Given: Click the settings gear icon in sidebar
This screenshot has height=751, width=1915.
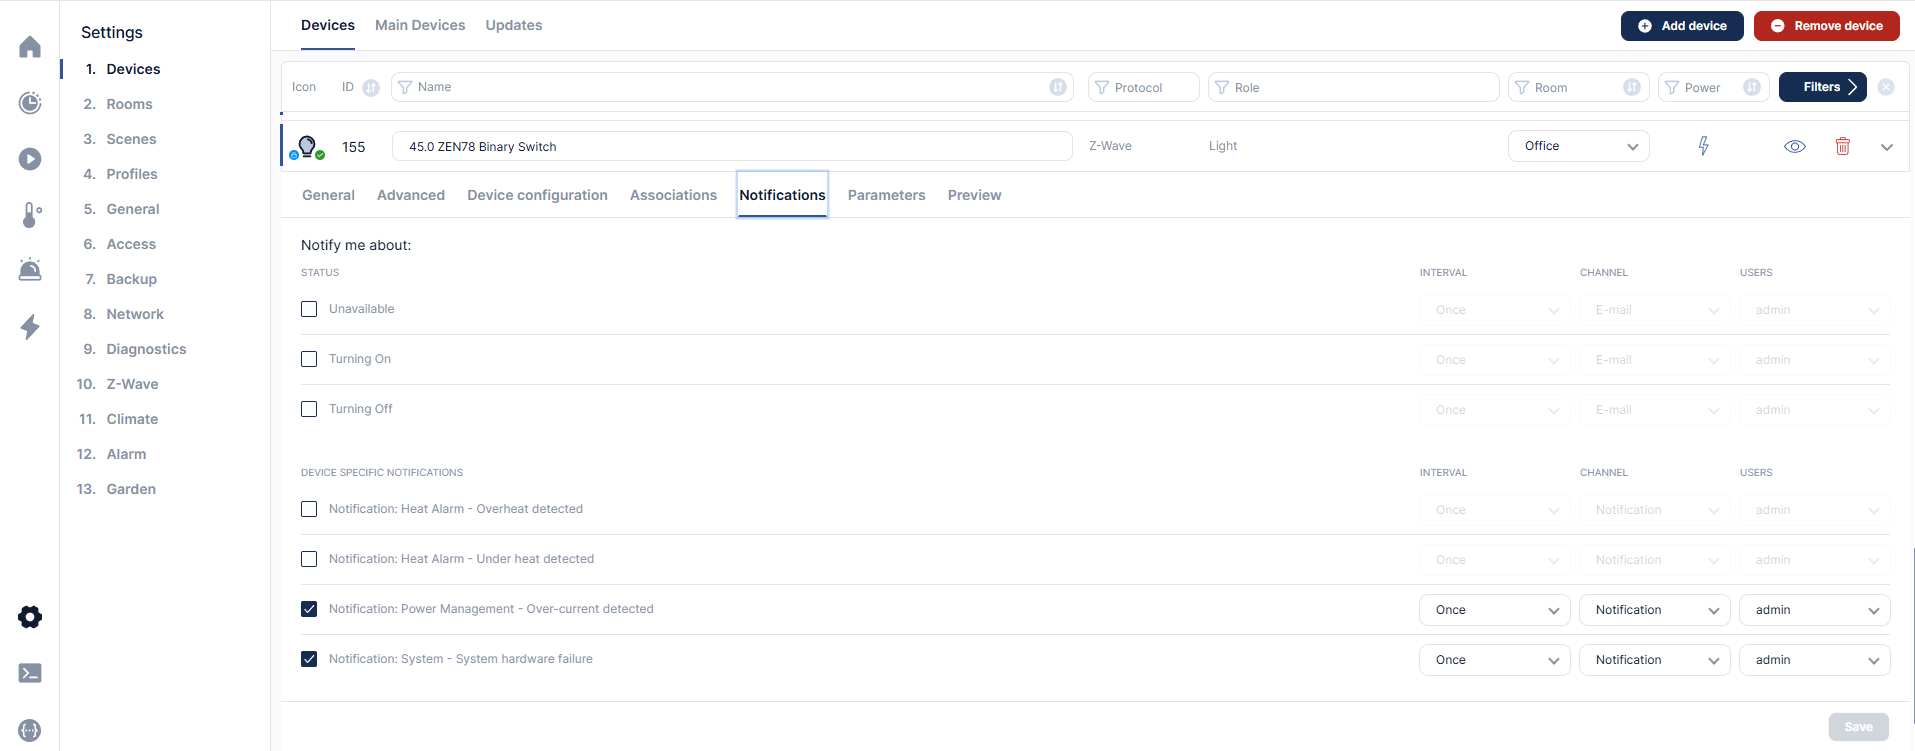Looking at the screenshot, I should click(x=30, y=617).
